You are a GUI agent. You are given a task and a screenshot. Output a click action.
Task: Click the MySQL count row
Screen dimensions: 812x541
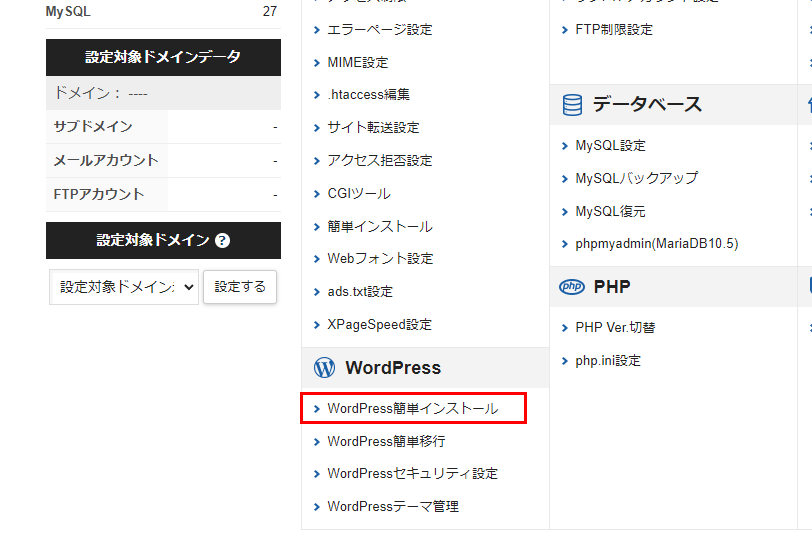coord(163,11)
